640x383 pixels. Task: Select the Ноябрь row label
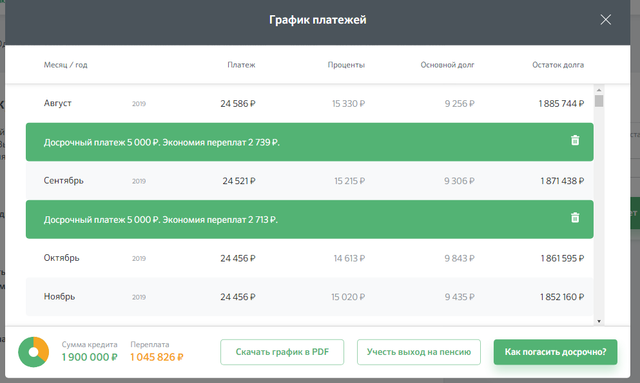(60, 297)
